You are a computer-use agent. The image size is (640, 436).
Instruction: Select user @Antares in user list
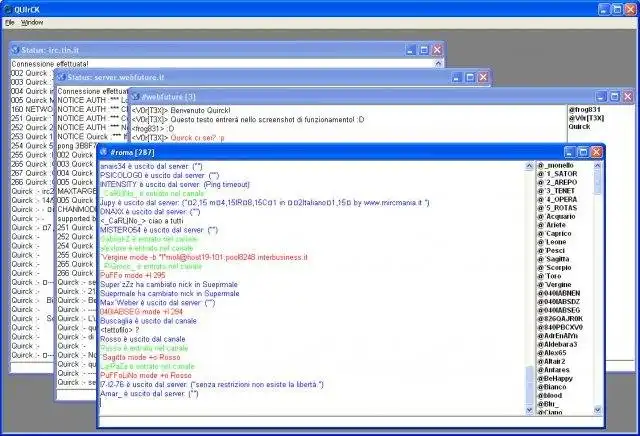tap(553, 370)
